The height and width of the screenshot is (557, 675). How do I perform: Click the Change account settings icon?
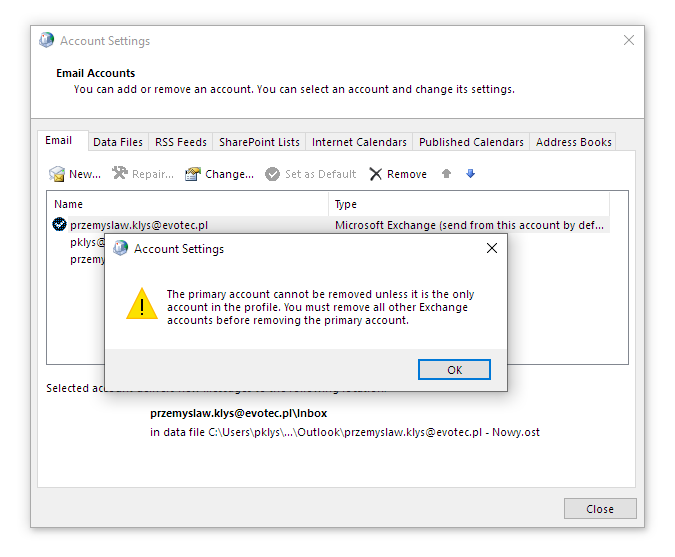point(193,174)
